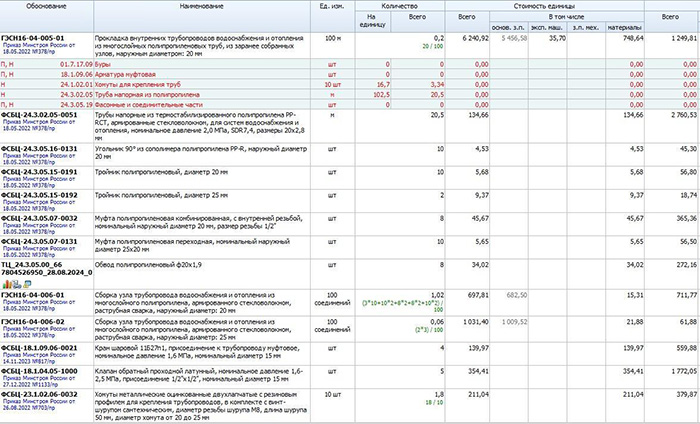Click the (2*3) / 100 quantity formula
This screenshot has width=700, height=424.
pyautogui.click(x=429, y=330)
